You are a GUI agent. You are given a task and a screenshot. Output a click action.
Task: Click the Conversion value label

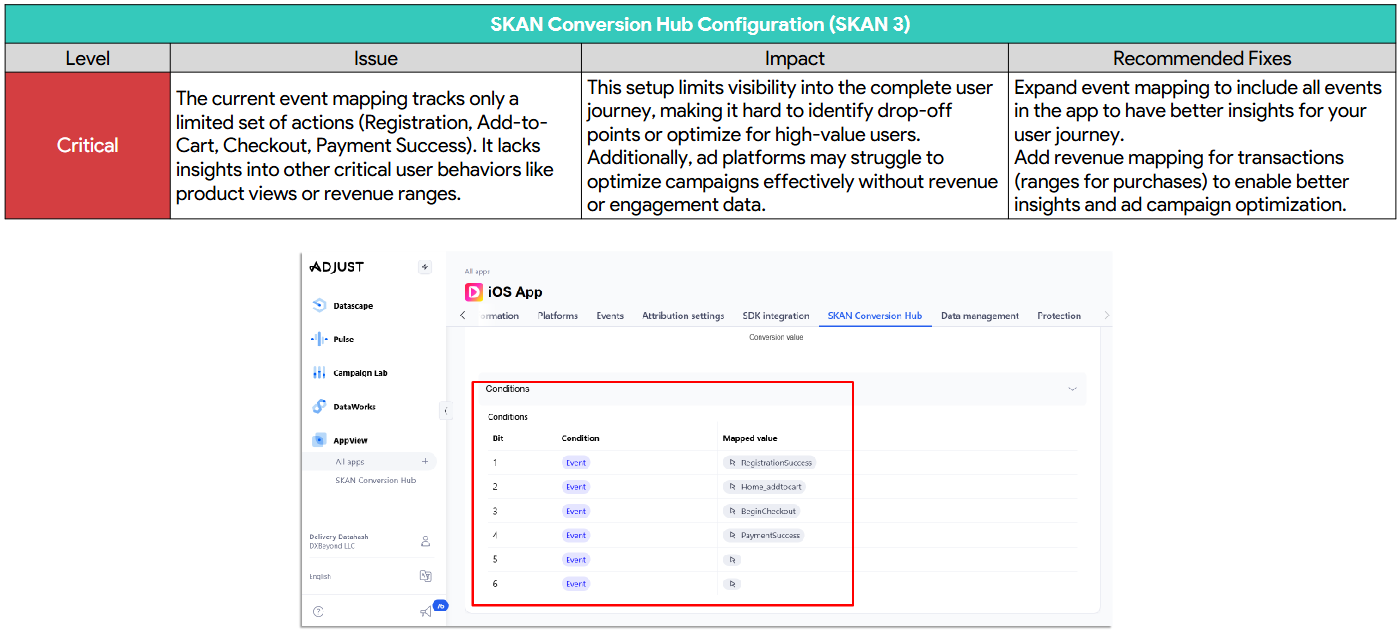click(x=776, y=338)
